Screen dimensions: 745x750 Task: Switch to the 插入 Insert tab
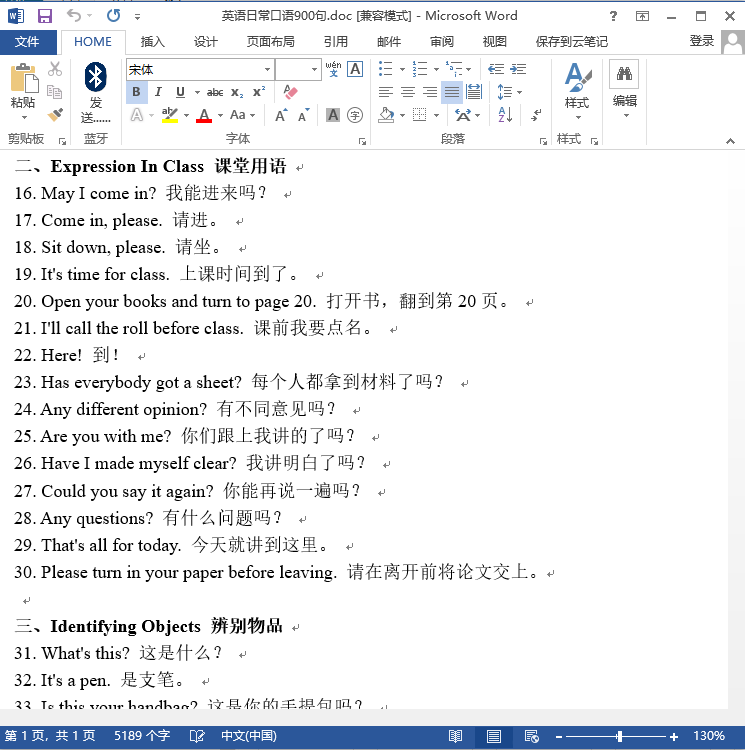153,42
